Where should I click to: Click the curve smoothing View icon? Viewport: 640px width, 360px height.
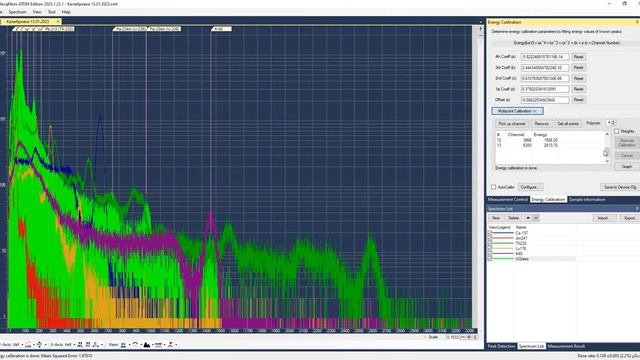pos(135,345)
